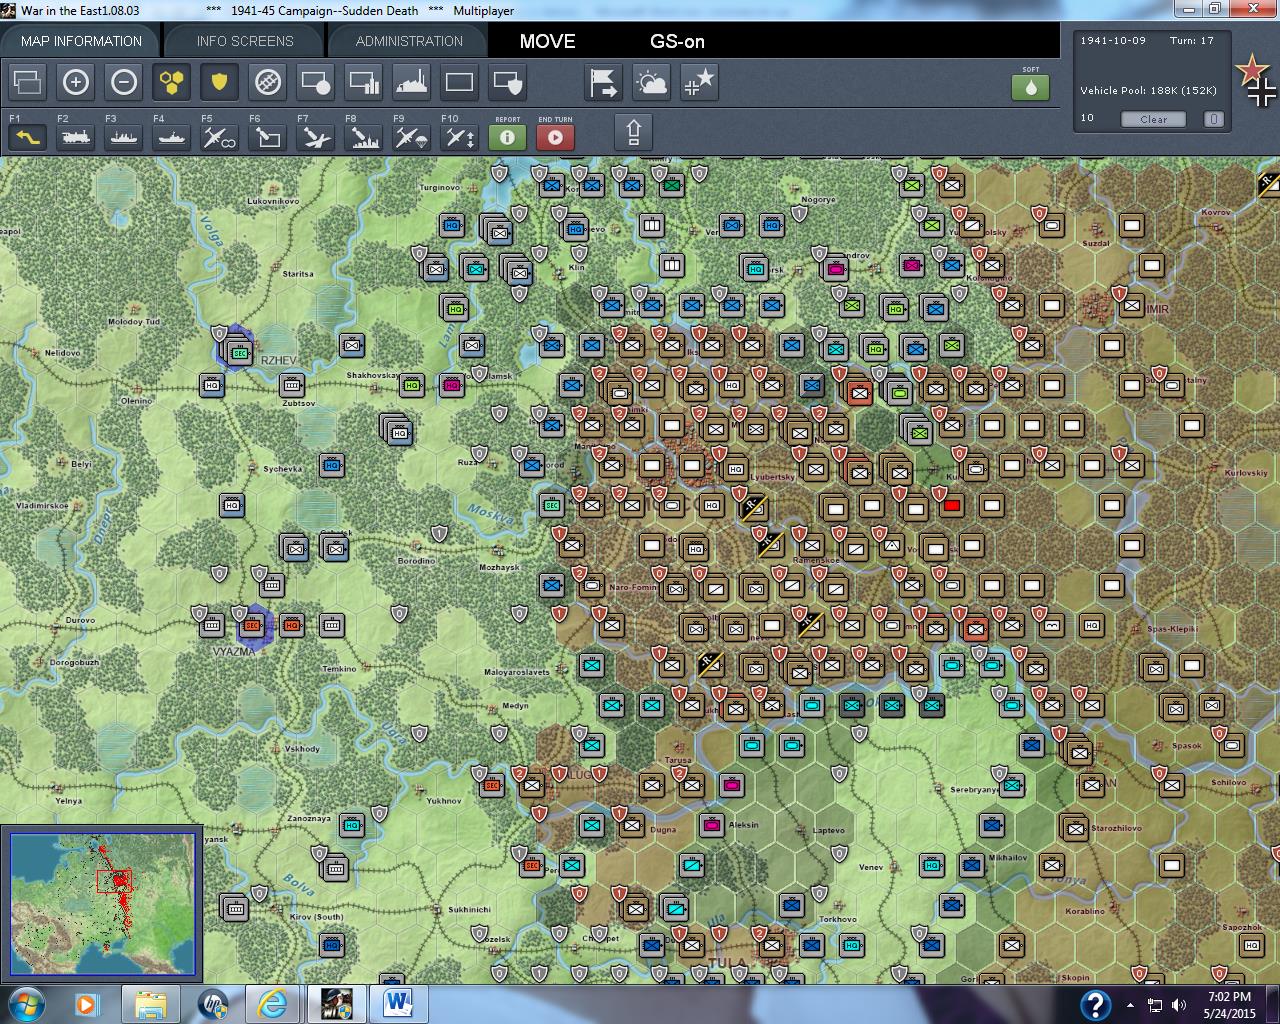Select the F9 airborne drop mode icon

tap(410, 137)
